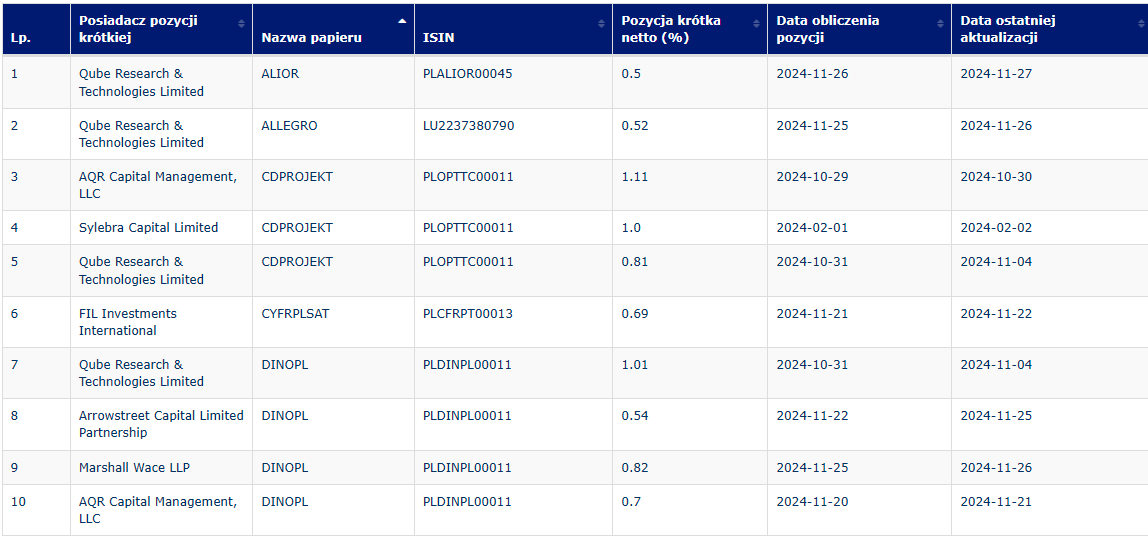Click Arrowstreet Capital Limited Partnership cell

click(x=161, y=424)
